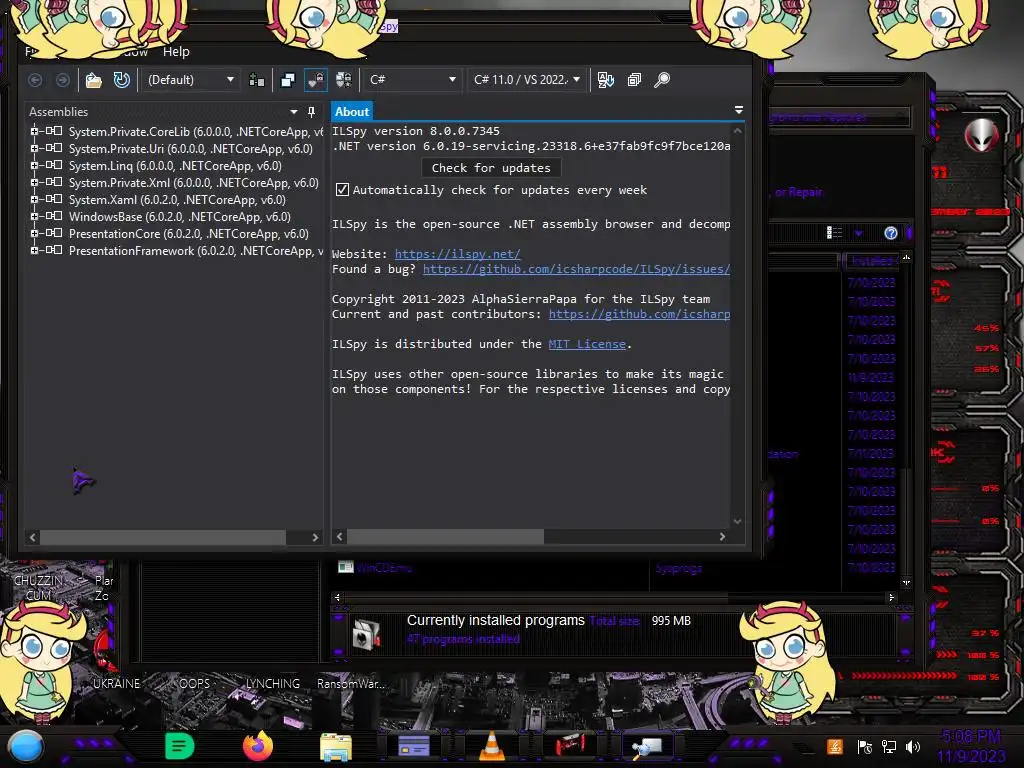Click the view options icon in Programs window
Image resolution: width=1024 pixels, height=768 pixels.
834,233
